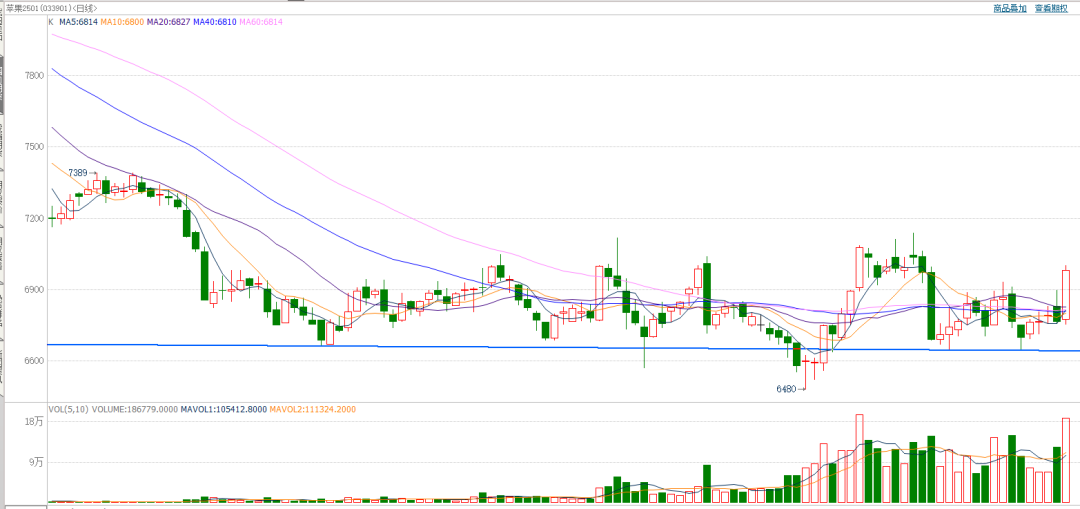Click the VOLUME:186779.0000 value

[x=135, y=409]
